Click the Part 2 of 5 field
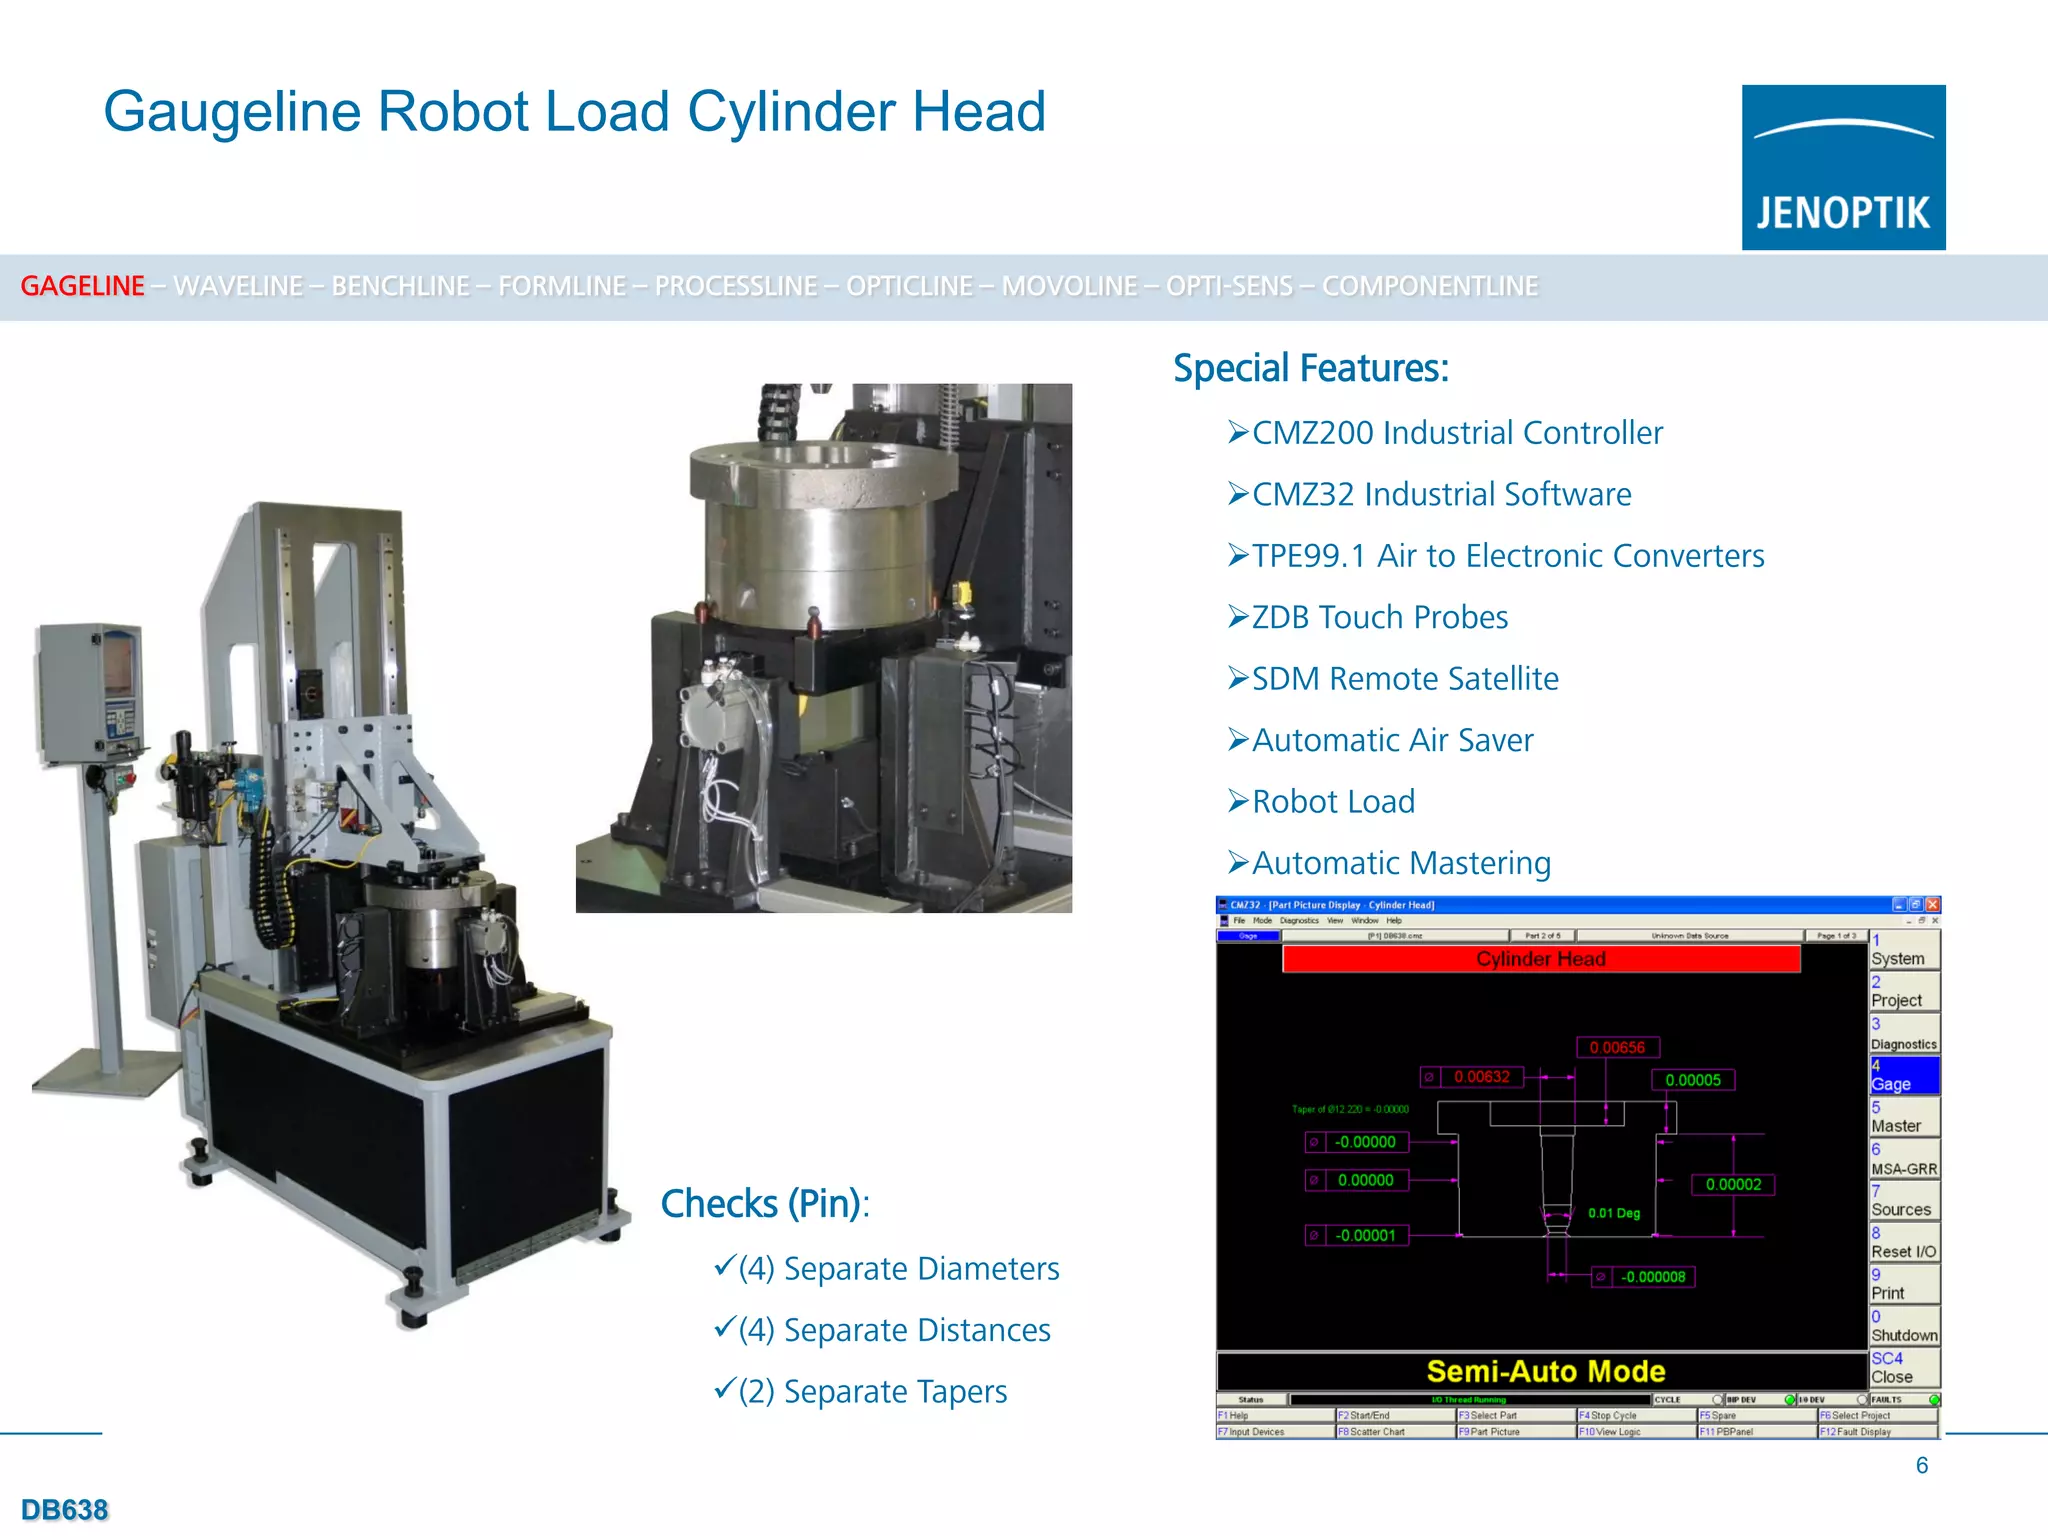This screenshot has width=2048, height=1536. pos(1541,936)
